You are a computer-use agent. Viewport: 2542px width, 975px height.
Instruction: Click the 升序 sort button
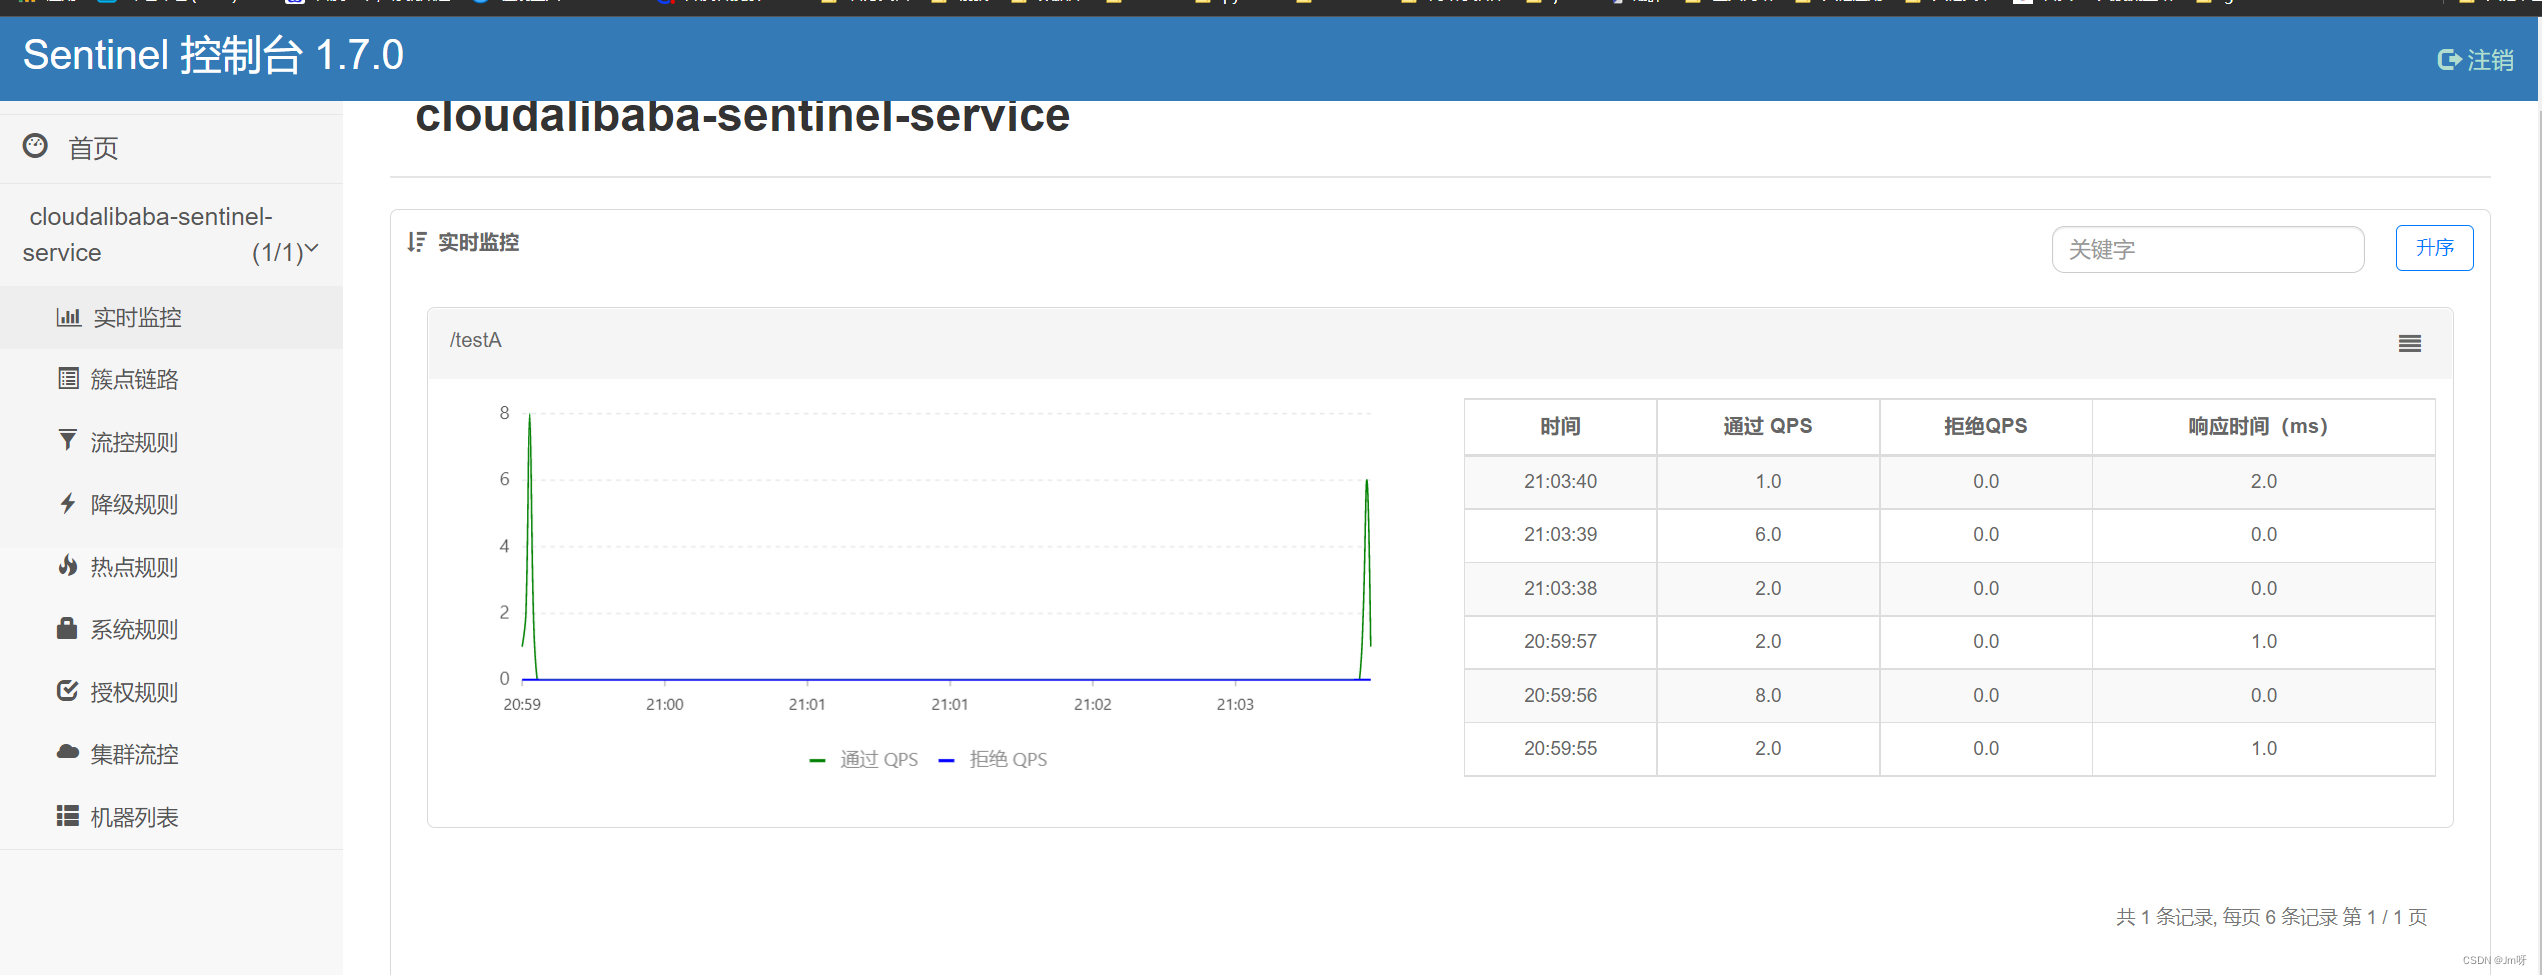point(2434,248)
